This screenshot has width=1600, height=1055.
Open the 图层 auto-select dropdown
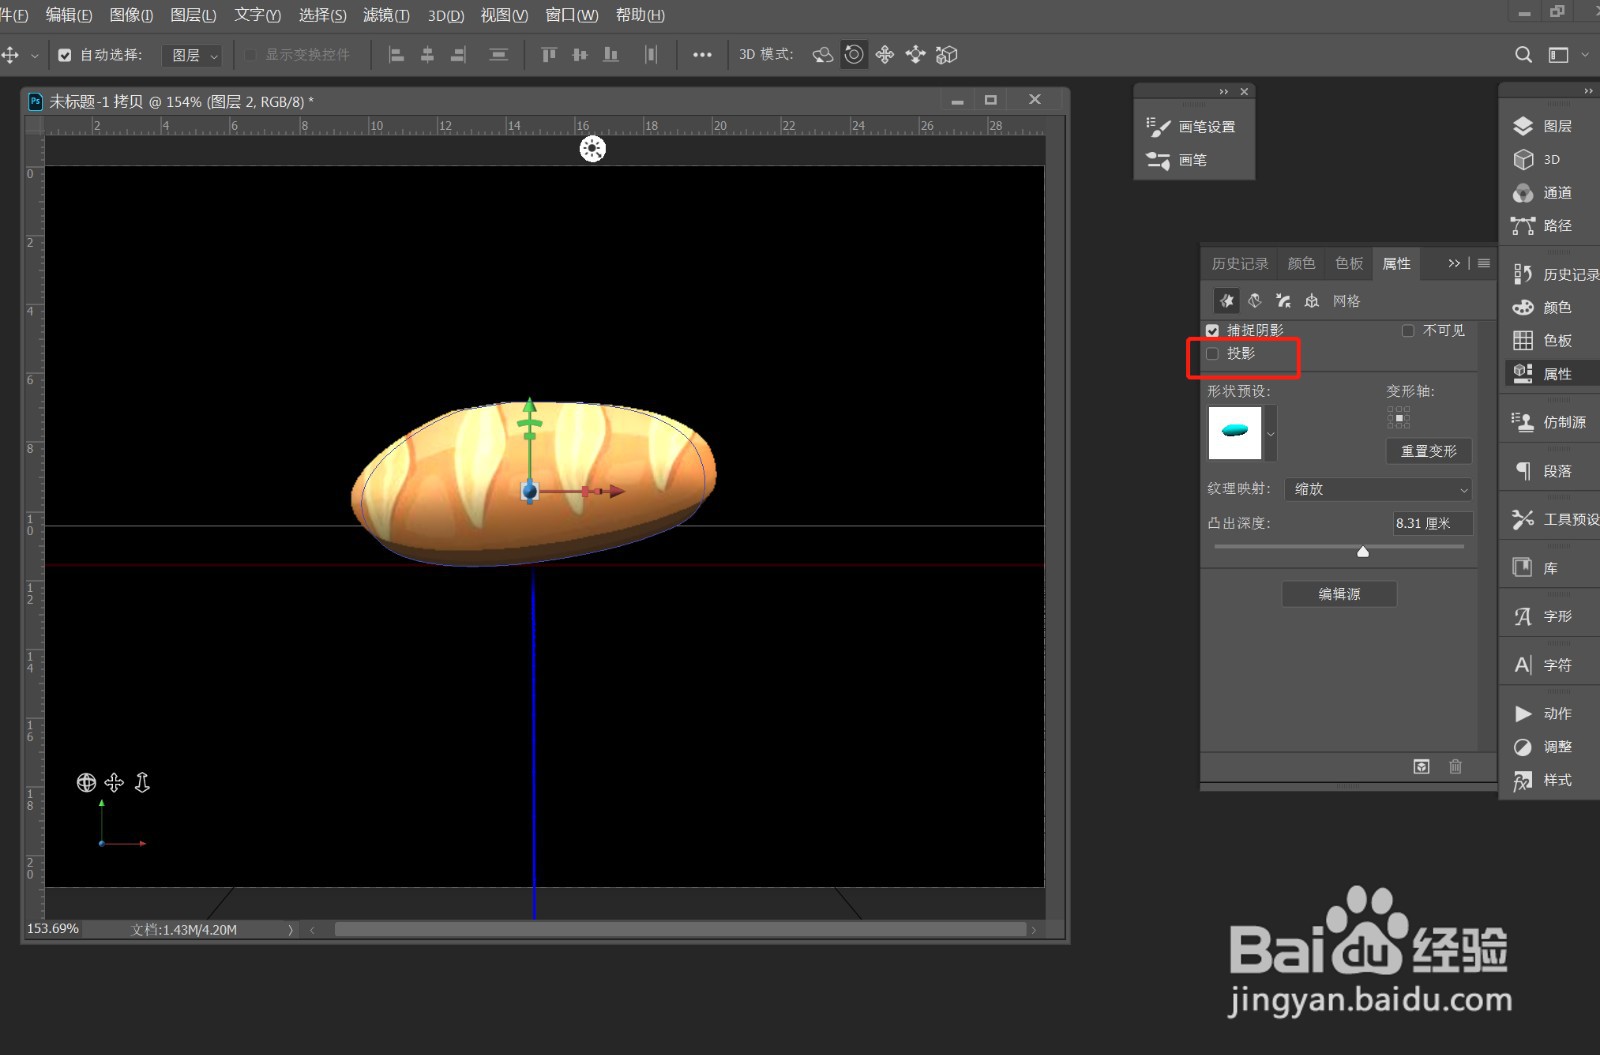tap(192, 55)
